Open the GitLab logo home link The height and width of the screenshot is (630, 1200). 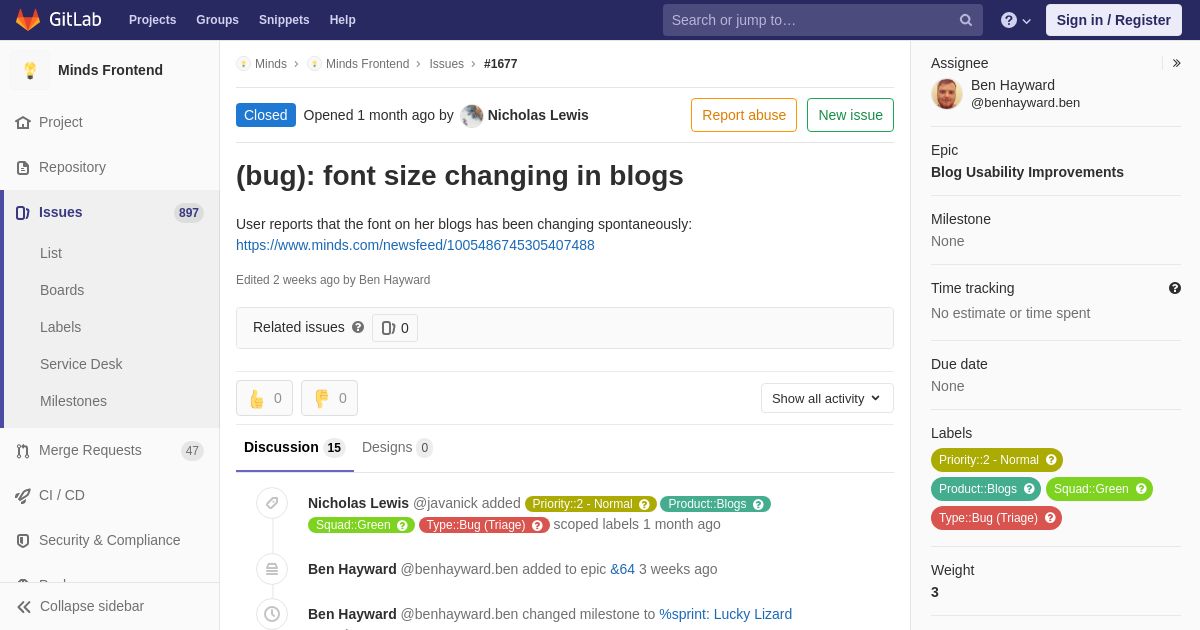(x=58, y=20)
